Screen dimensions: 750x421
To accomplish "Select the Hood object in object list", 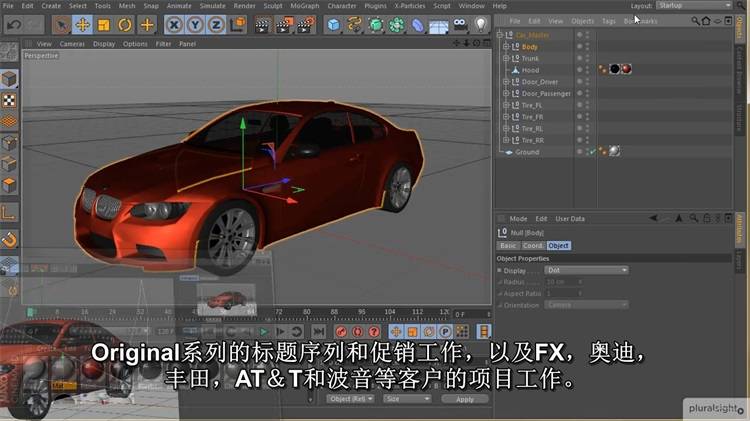I will coord(530,70).
